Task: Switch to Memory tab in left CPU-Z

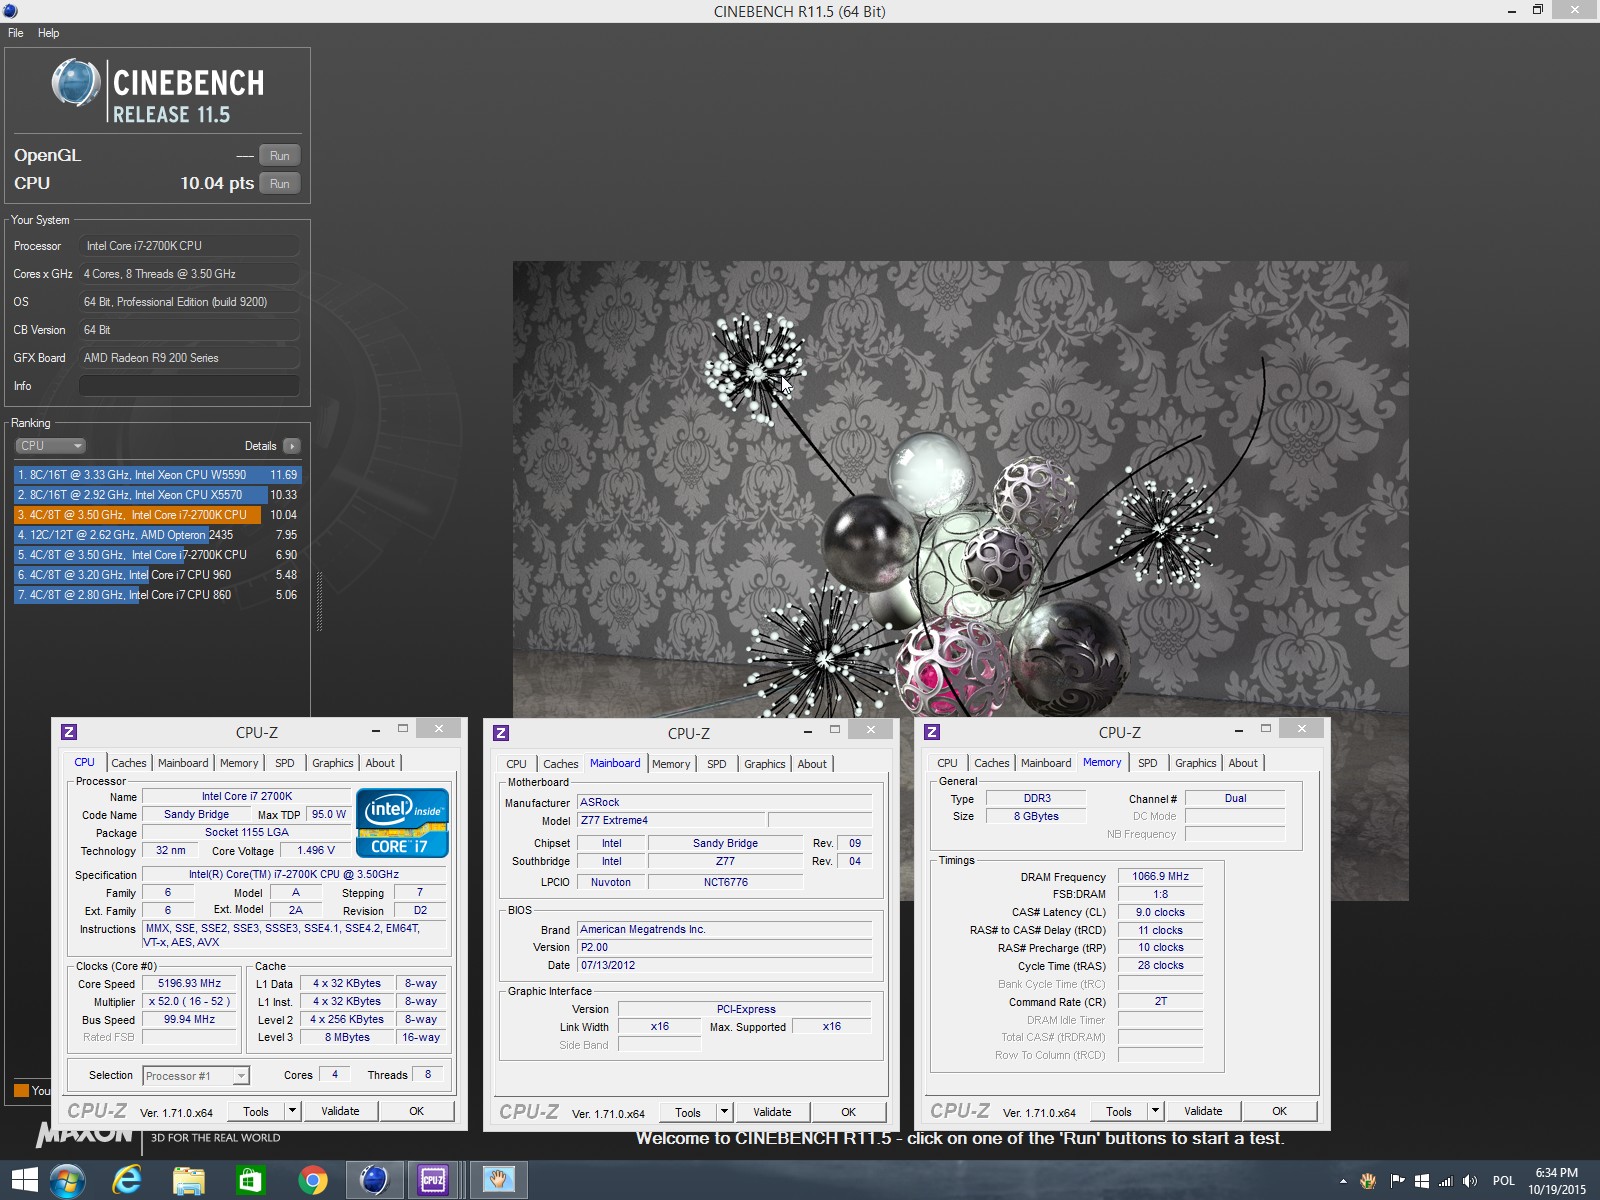Action: tap(239, 763)
